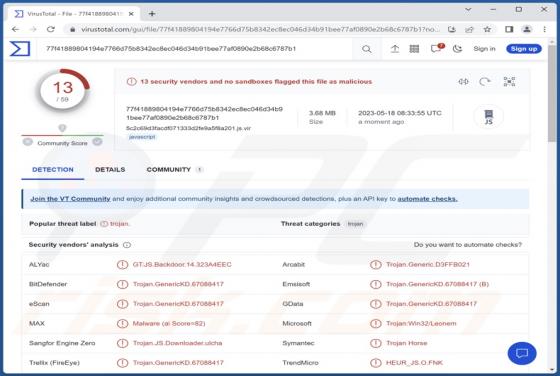
Task: Toggle dark mode moon icon
Action: point(457,49)
